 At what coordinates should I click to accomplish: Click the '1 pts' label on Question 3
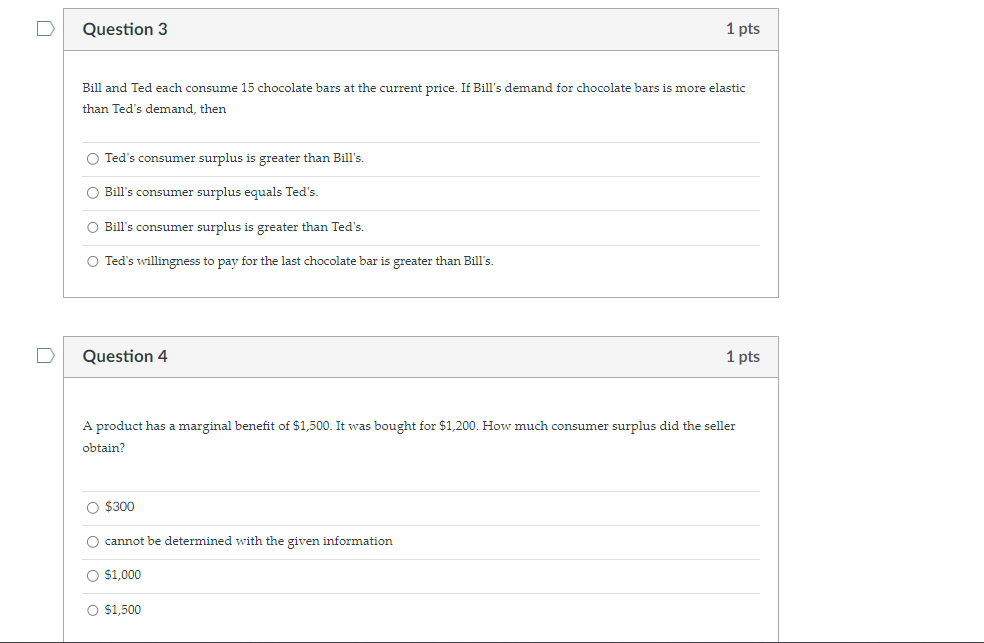point(743,29)
